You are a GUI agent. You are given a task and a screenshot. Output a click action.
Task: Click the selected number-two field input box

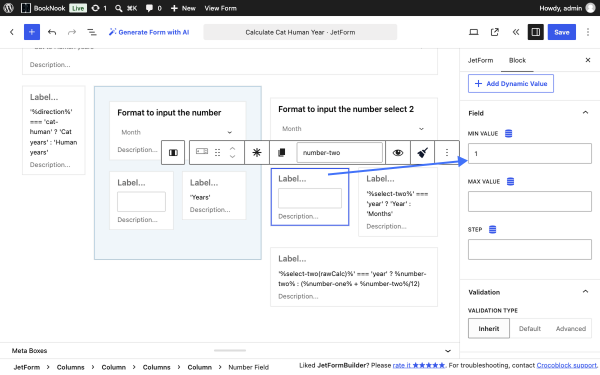[x=310, y=198]
